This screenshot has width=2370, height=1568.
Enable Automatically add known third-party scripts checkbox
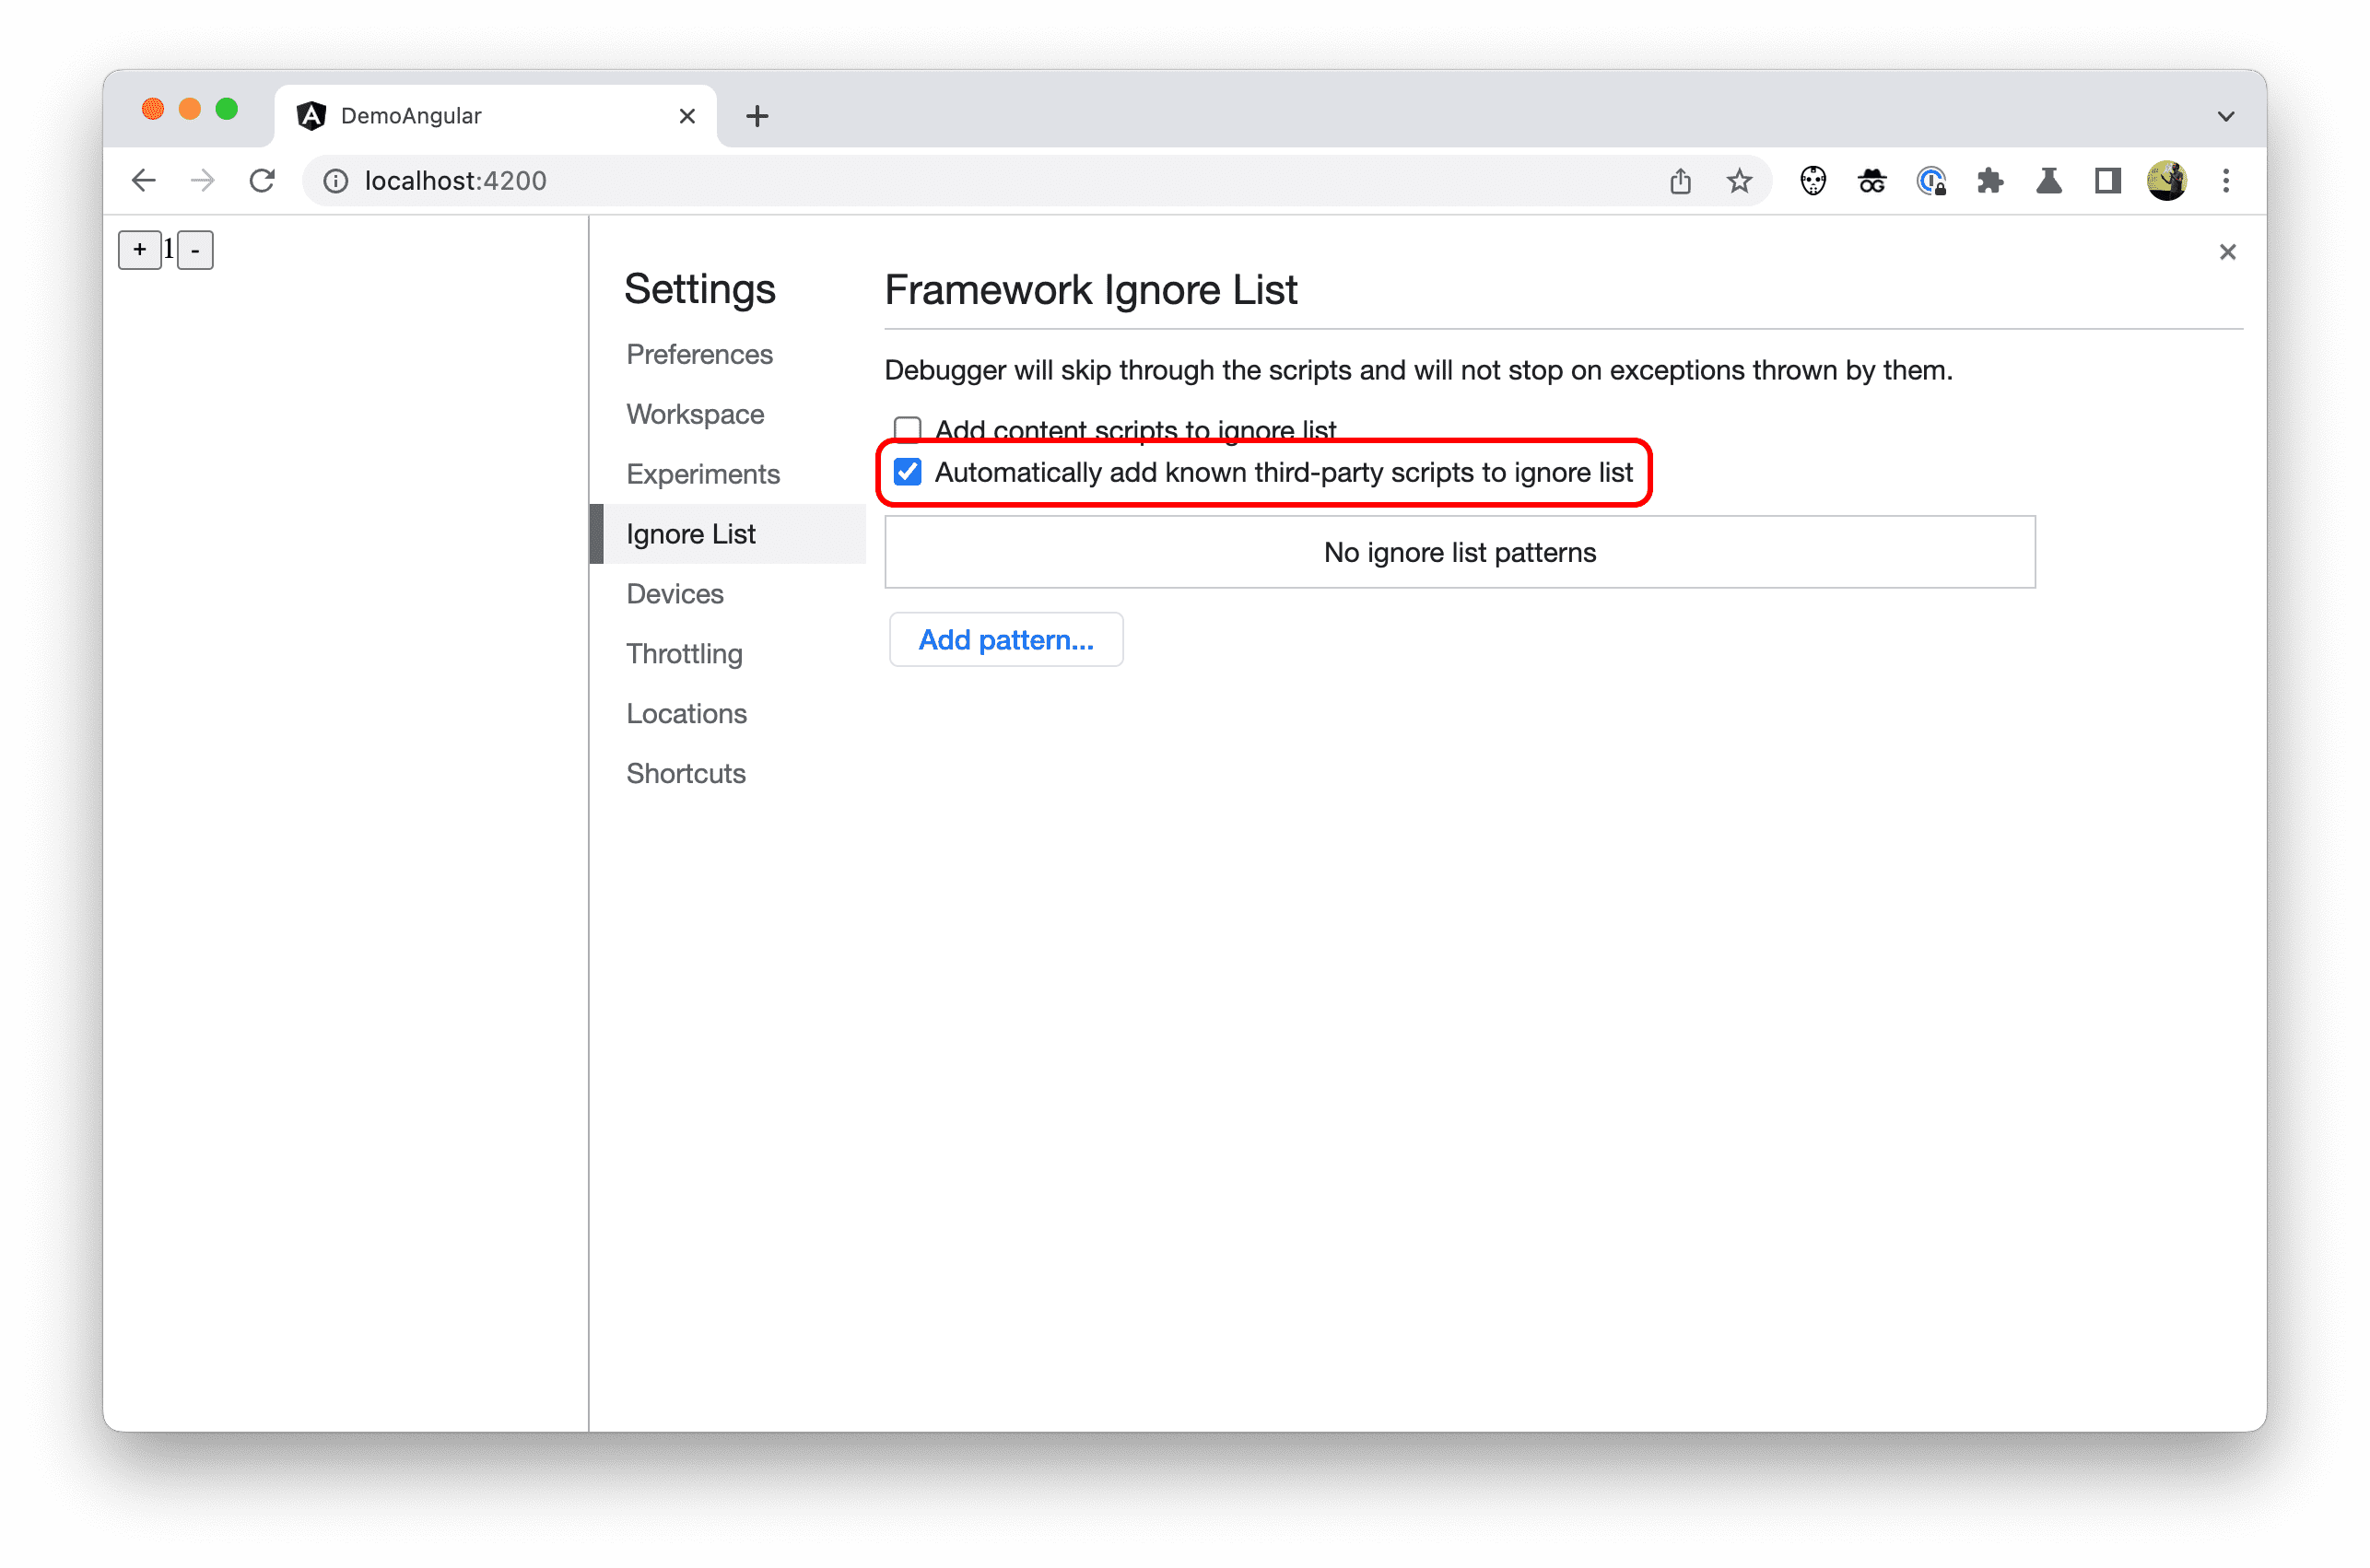(x=907, y=471)
